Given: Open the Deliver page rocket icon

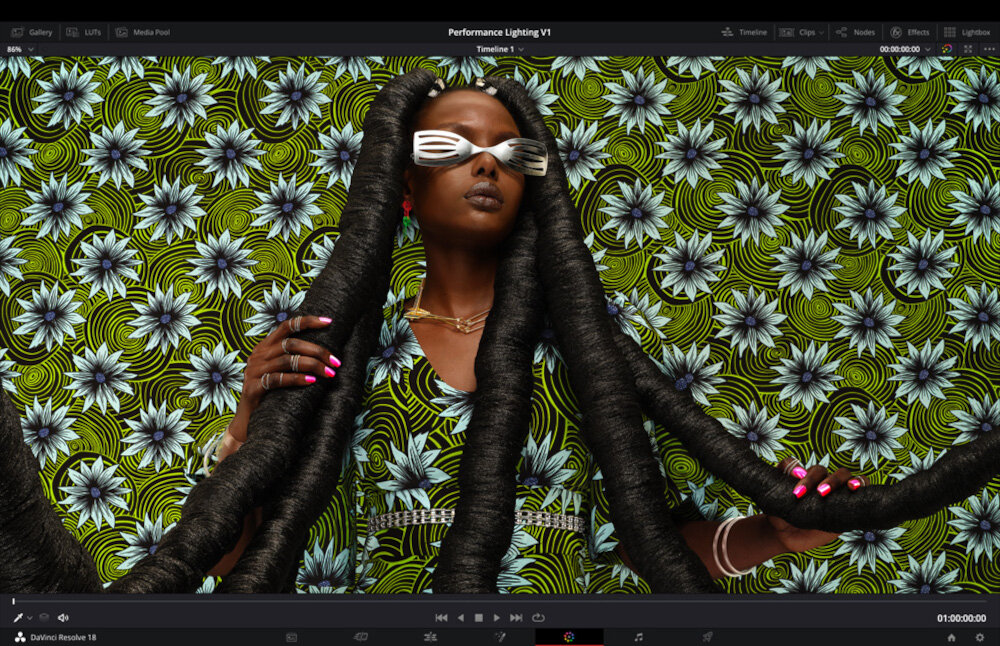Looking at the screenshot, I should click(707, 637).
